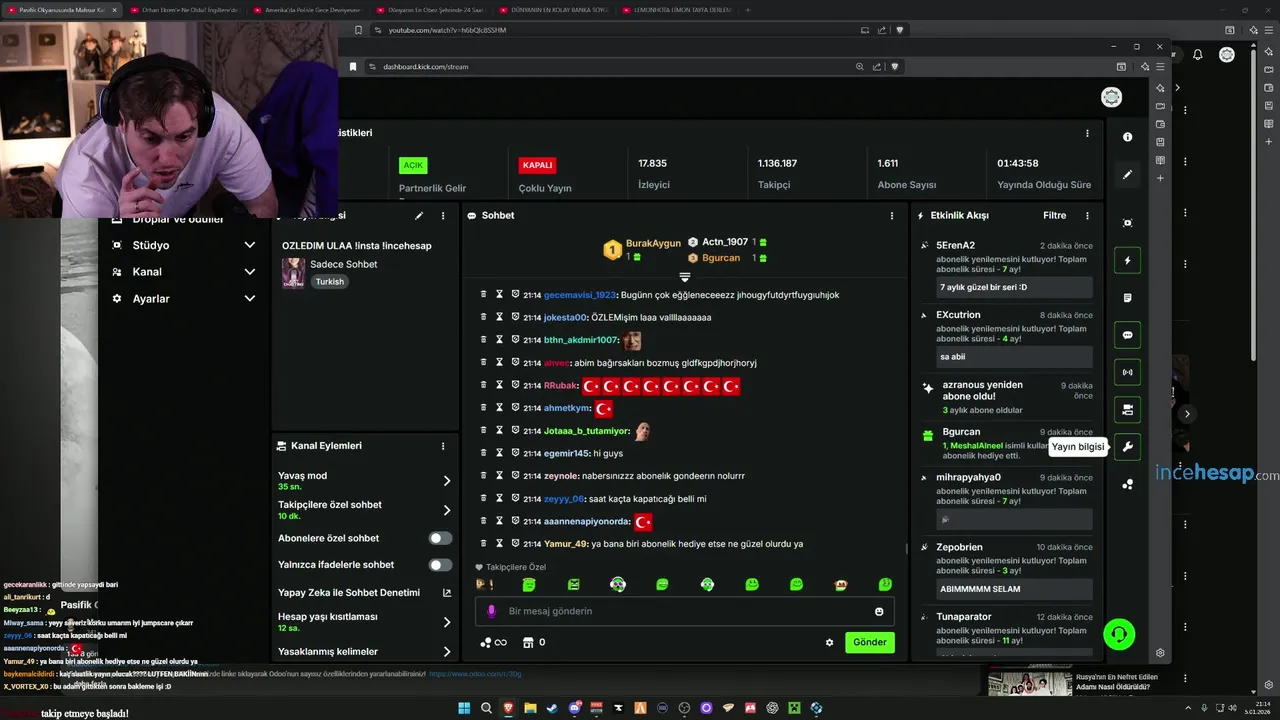
Task: Open statistics panel three-dot menu
Action: pyautogui.click(x=1087, y=133)
